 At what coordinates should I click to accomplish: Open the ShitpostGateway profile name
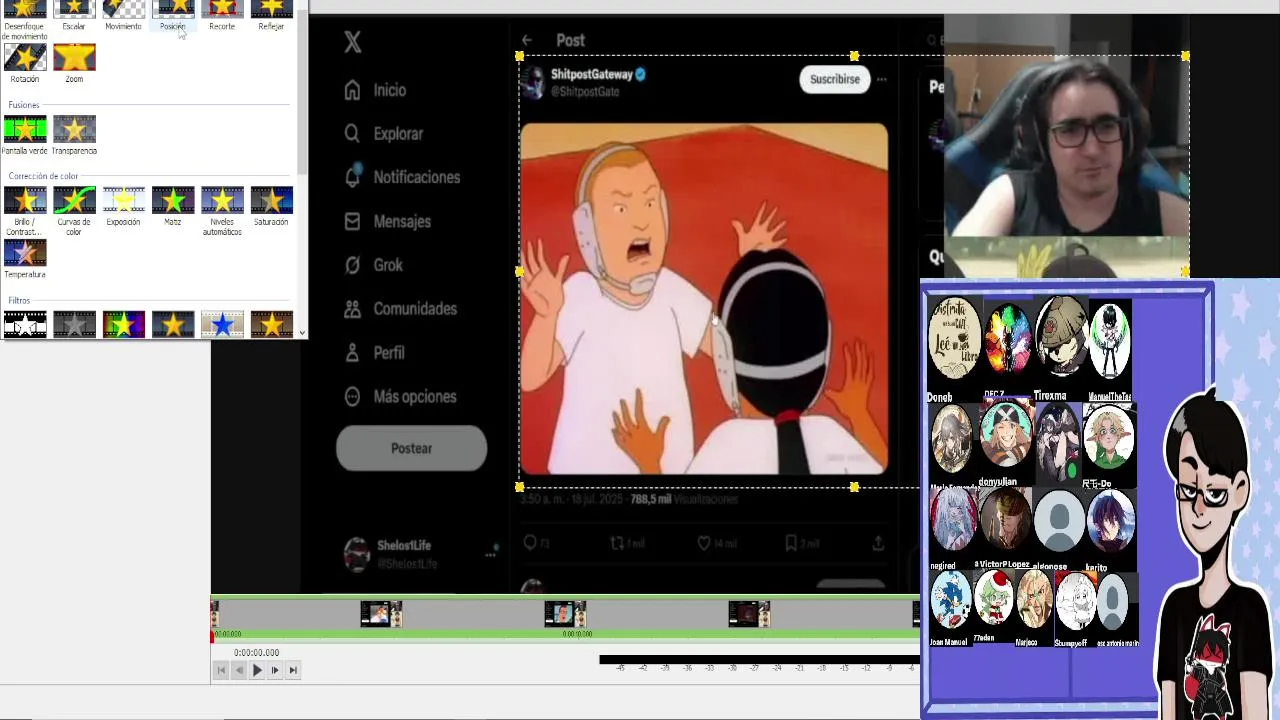point(591,75)
